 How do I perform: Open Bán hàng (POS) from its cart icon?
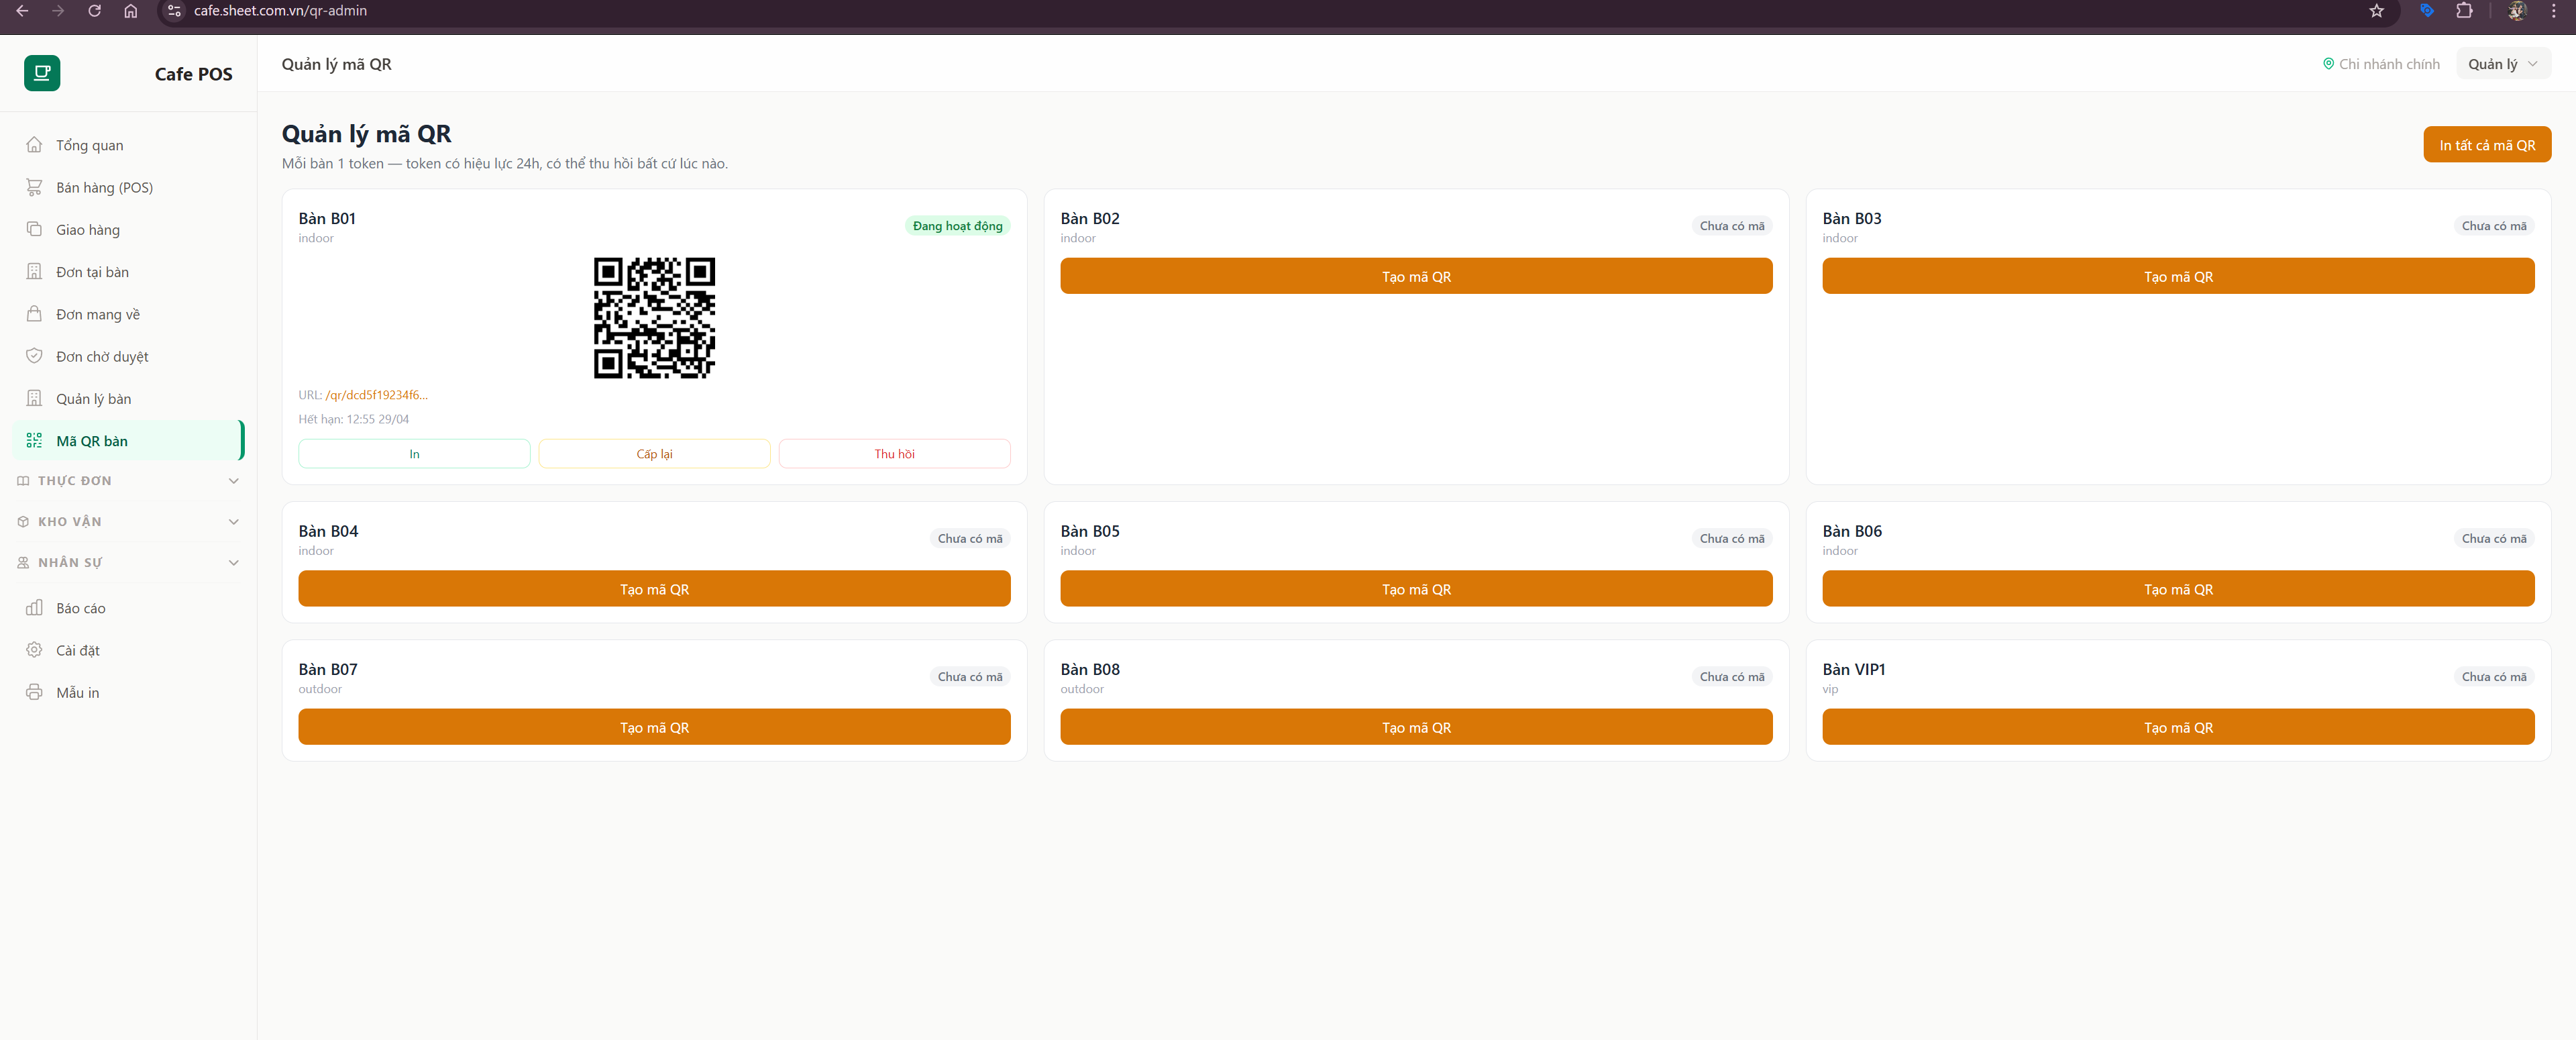pos(34,187)
